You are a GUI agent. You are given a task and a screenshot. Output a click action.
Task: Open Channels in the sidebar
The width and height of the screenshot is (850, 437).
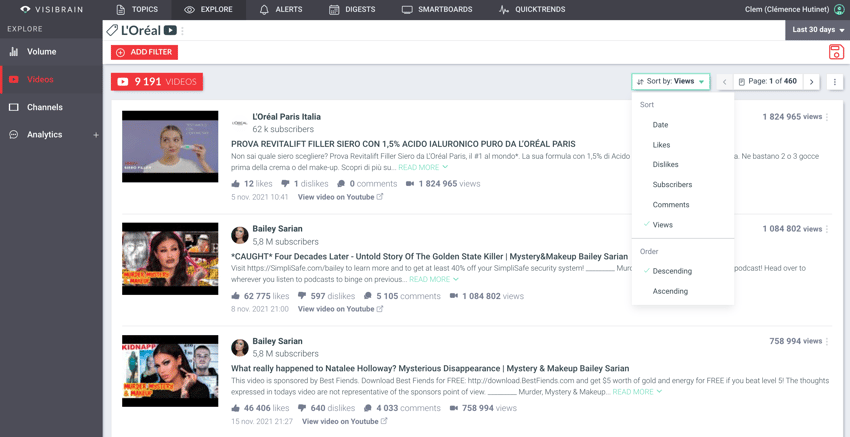pos(51,107)
